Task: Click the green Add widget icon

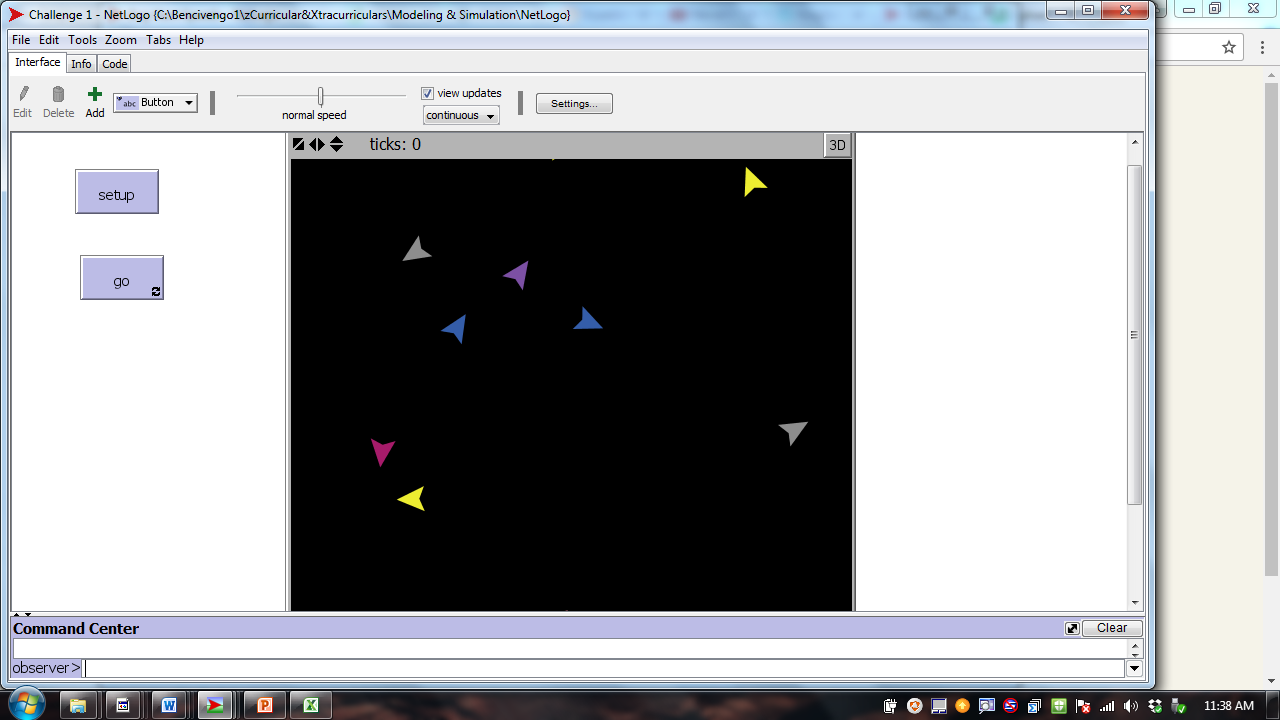Action: [x=94, y=95]
